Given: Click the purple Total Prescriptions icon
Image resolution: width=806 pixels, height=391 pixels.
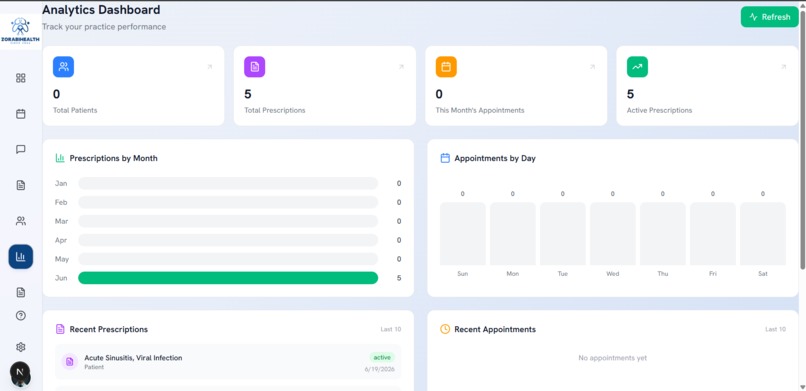Looking at the screenshot, I should pyautogui.click(x=254, y=67).
